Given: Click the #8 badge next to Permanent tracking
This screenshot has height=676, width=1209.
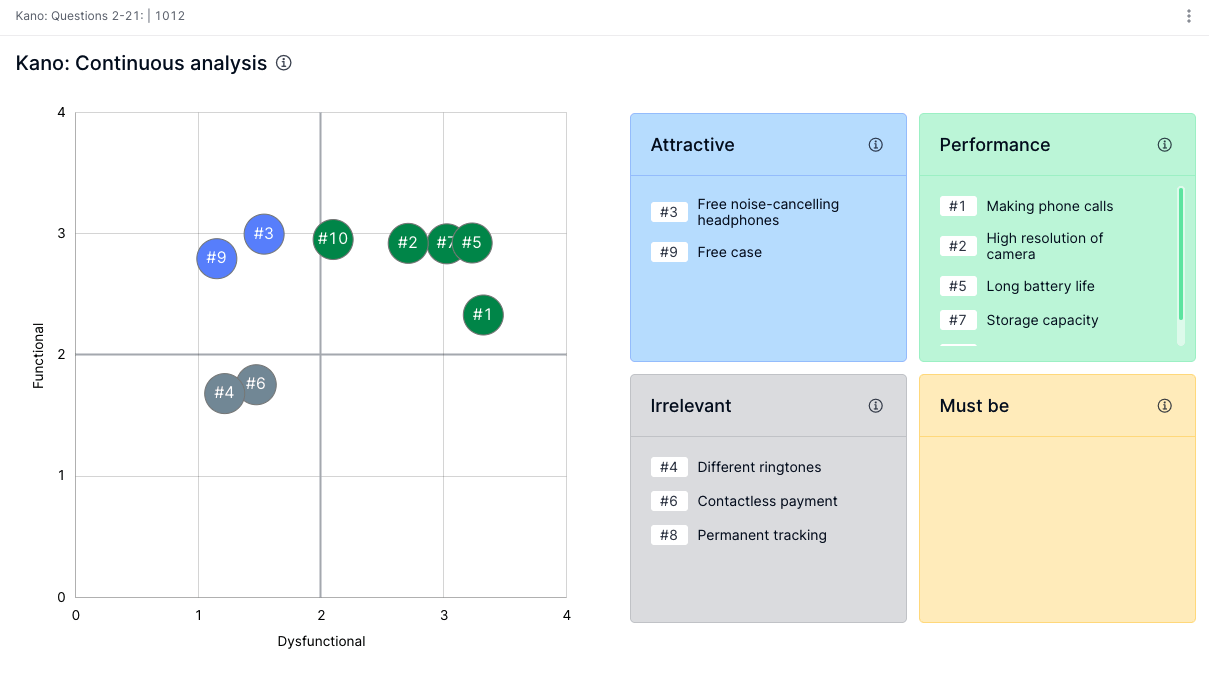Looking at the screenshot, I should 669,535.
